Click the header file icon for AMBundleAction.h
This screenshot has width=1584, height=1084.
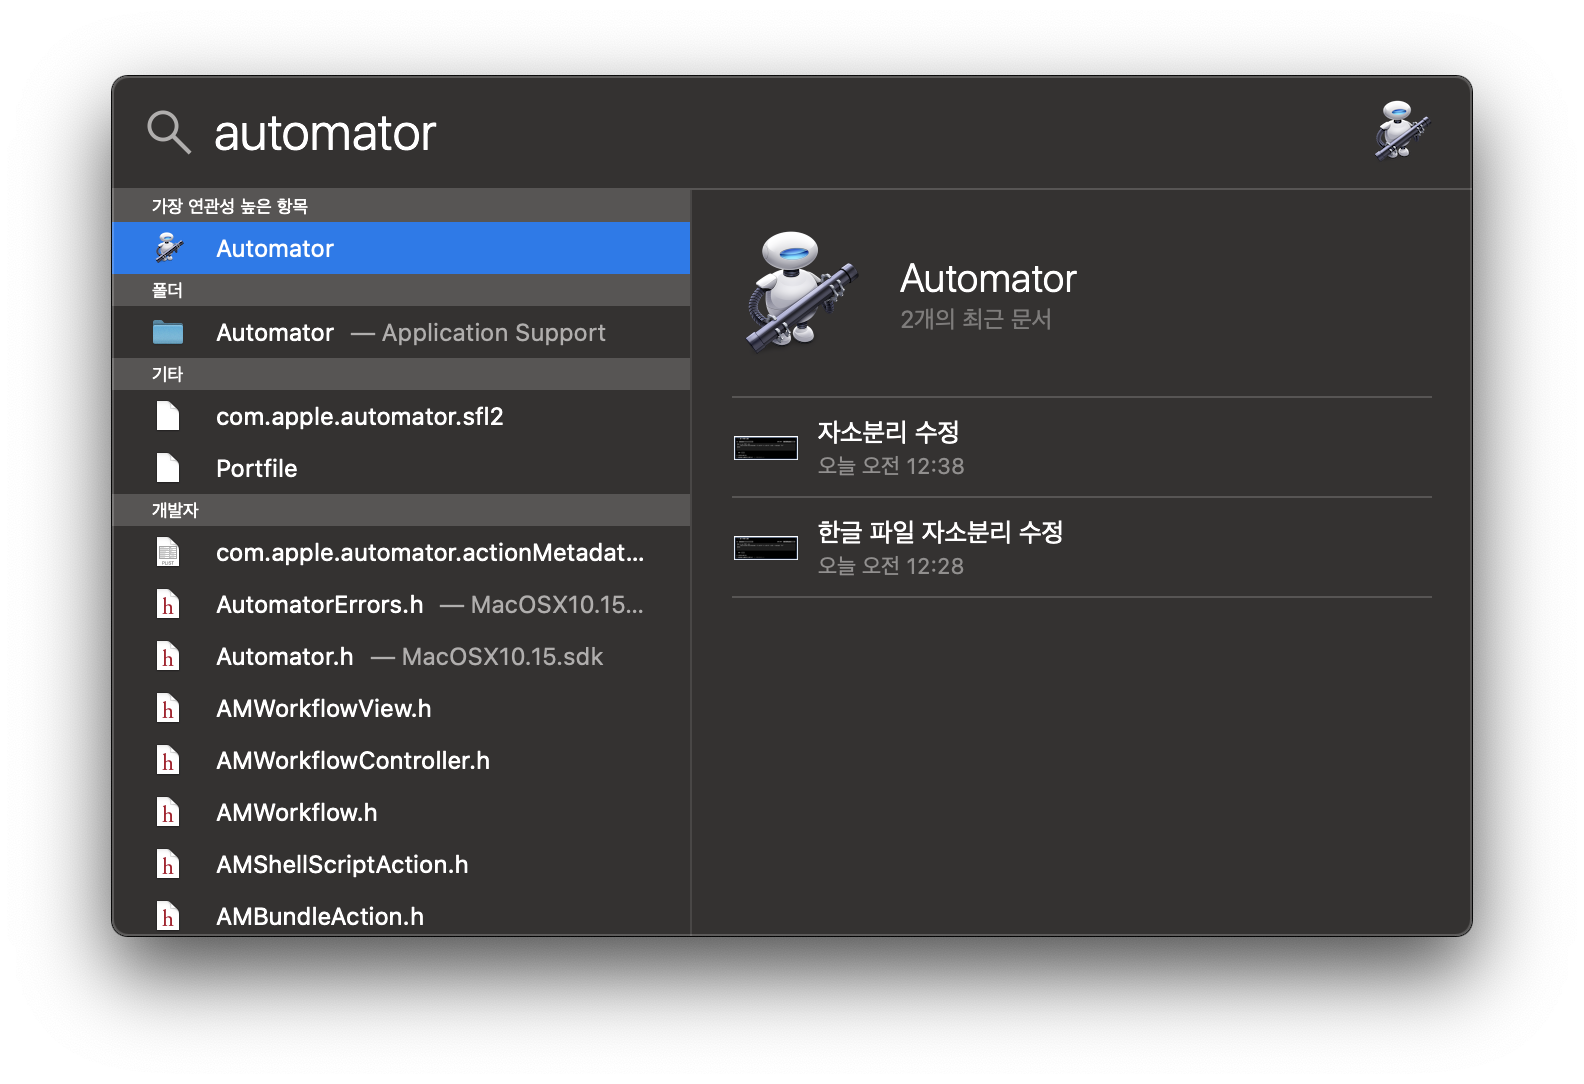[x=168, y=915]
